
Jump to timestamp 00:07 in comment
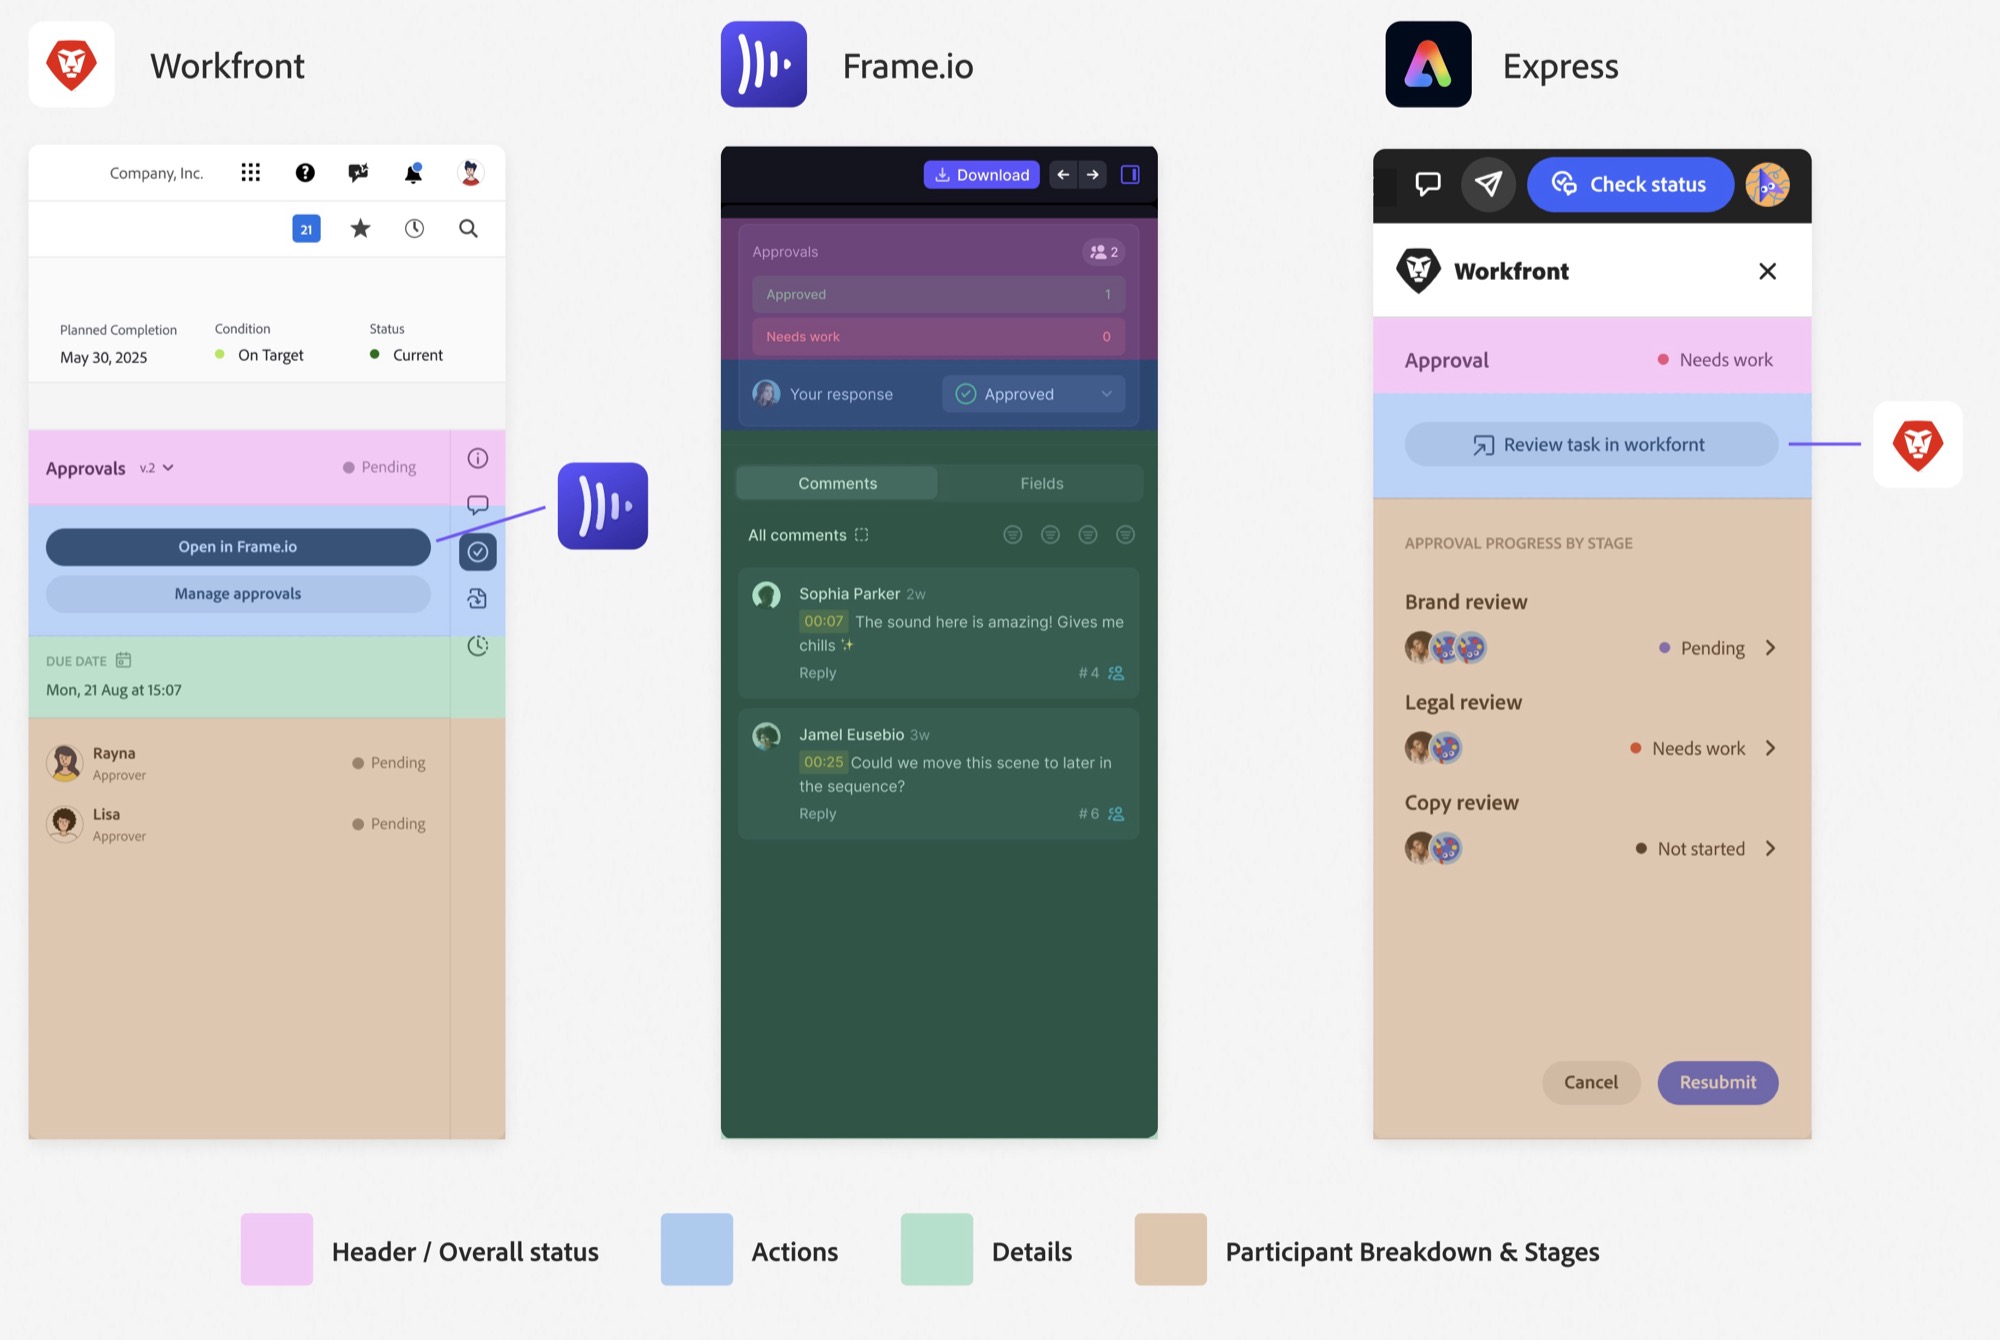(x=823, y=621)
